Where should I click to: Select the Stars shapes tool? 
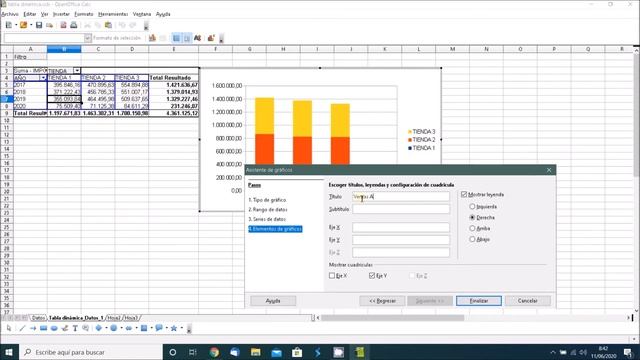174,328
